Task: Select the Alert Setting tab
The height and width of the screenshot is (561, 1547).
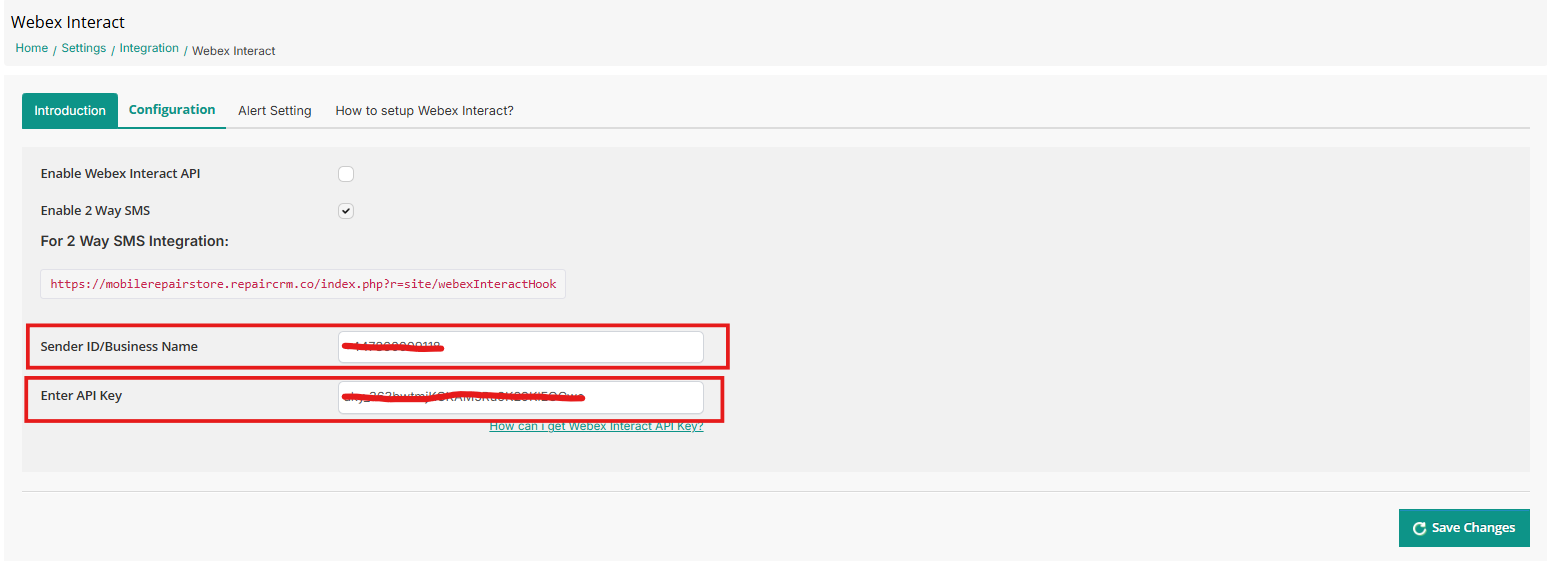Action: click(275, 111)
